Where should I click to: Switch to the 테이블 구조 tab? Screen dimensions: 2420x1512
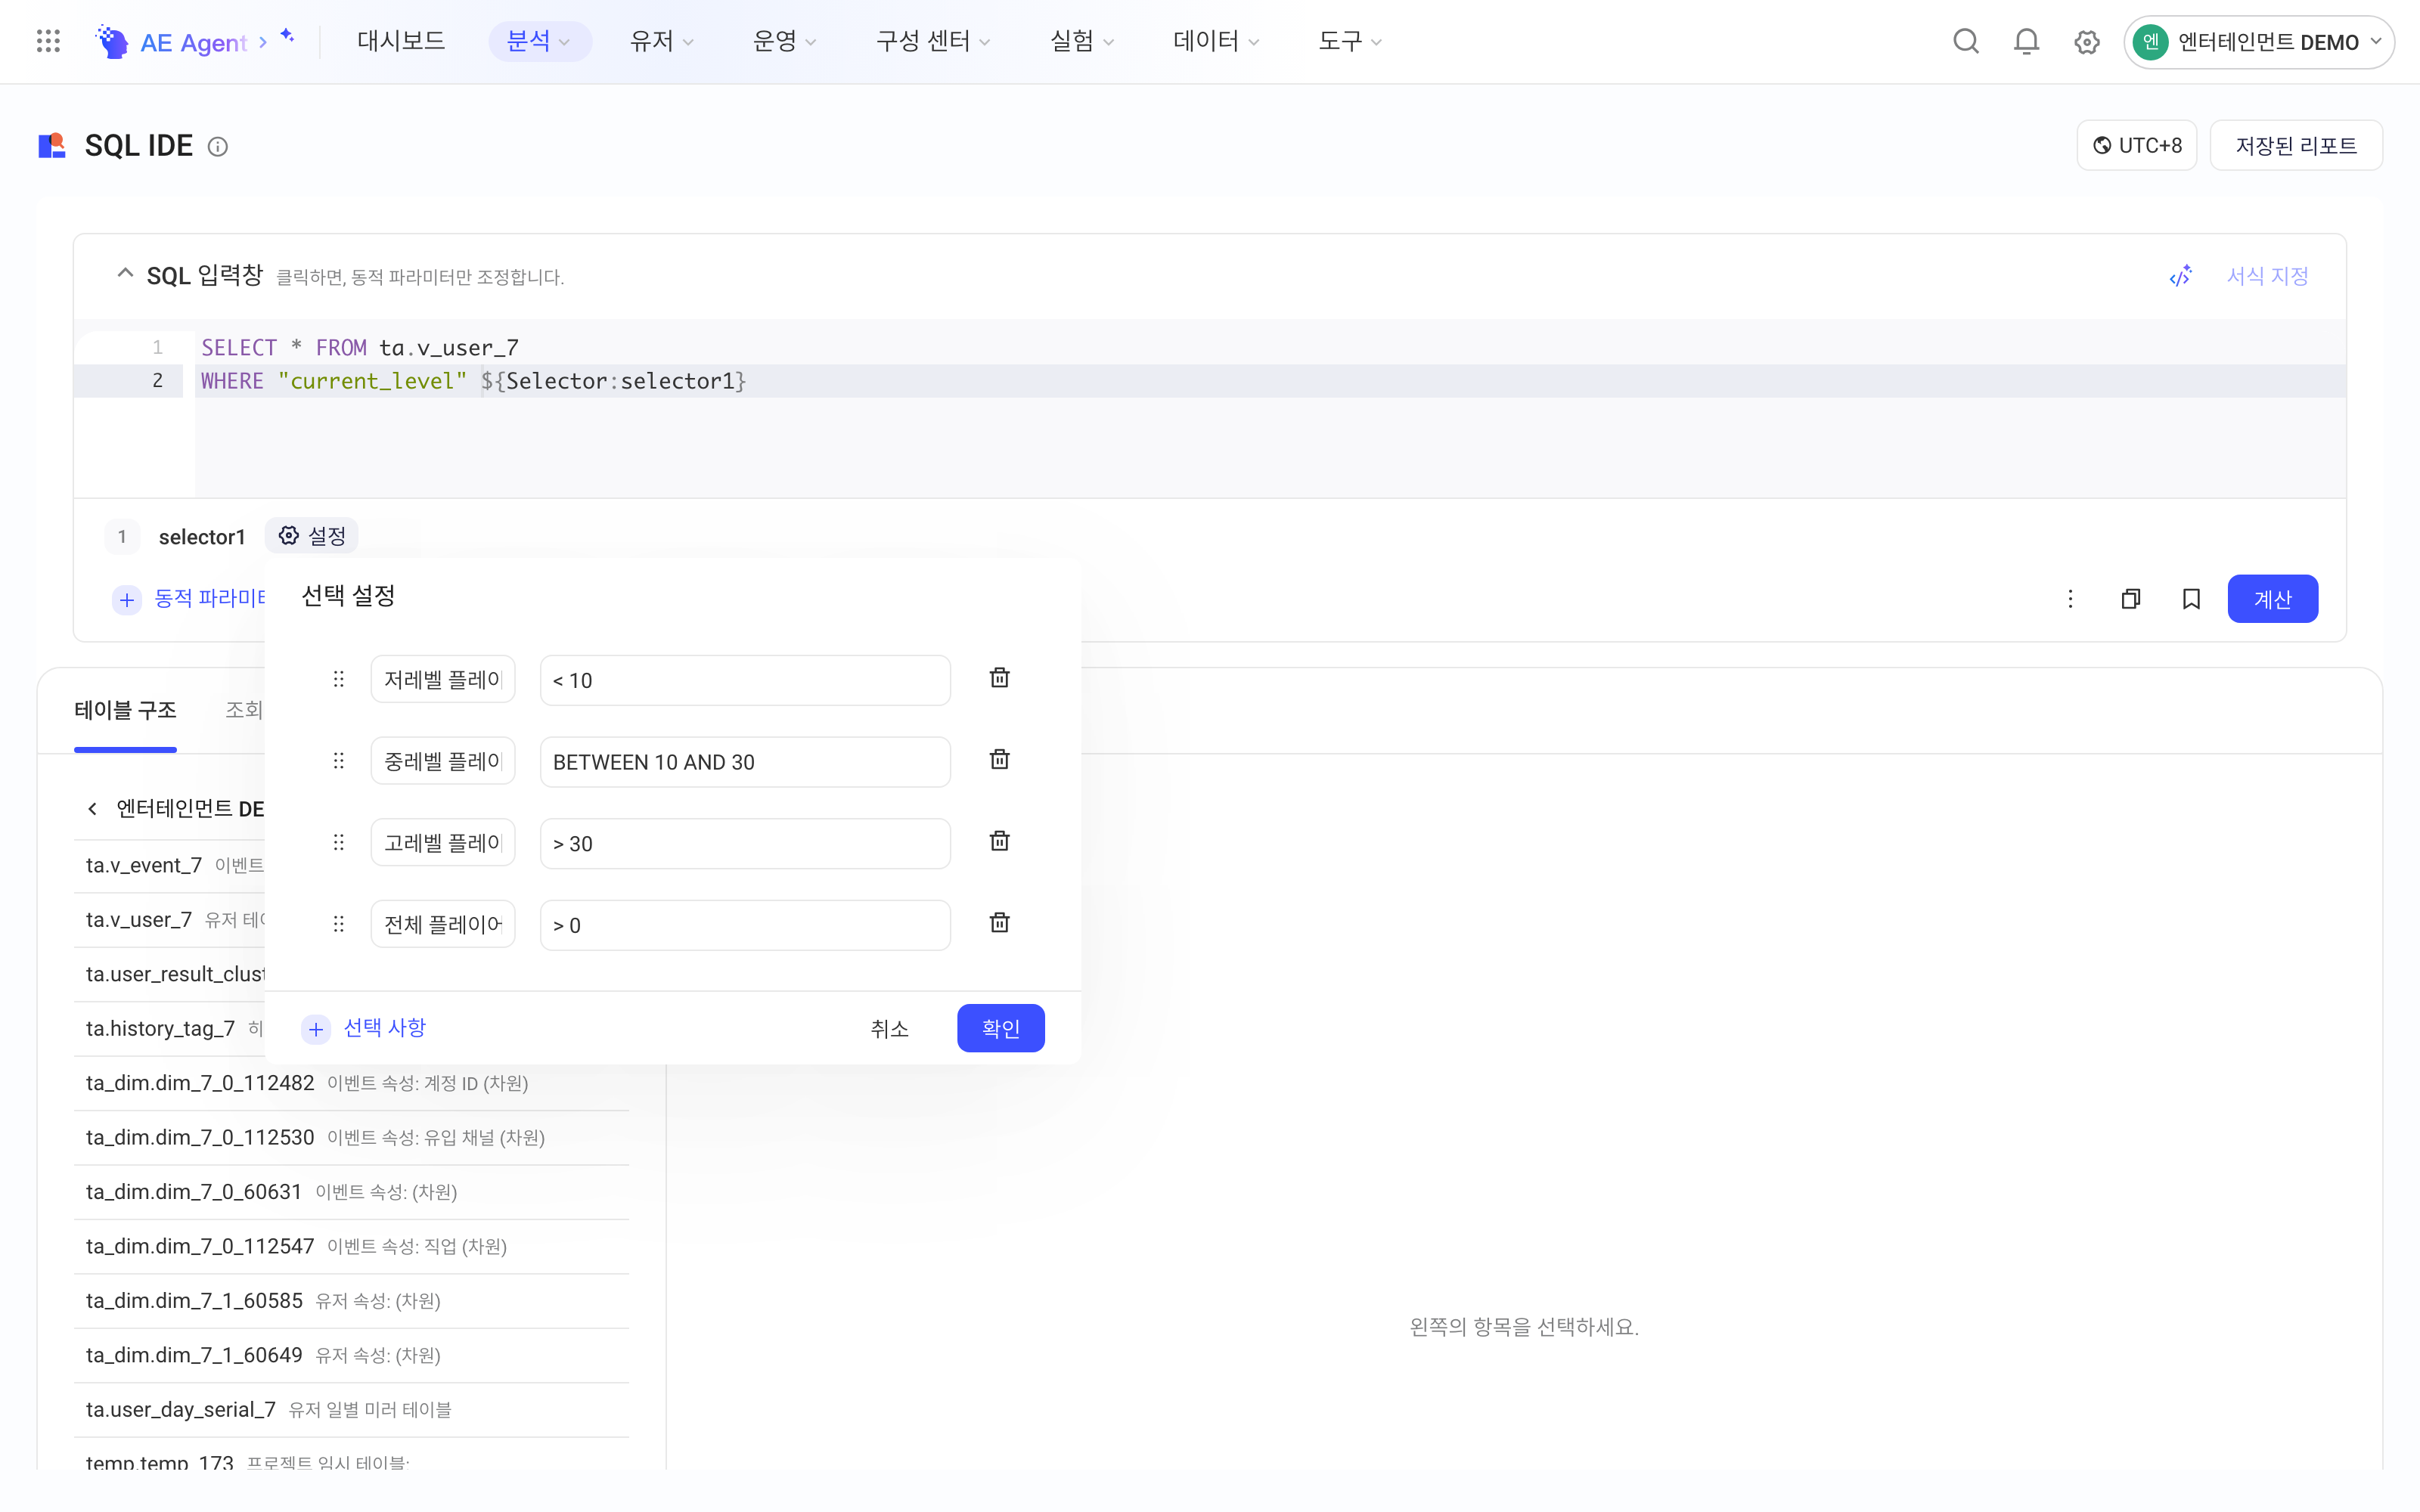tap(125, 710)
